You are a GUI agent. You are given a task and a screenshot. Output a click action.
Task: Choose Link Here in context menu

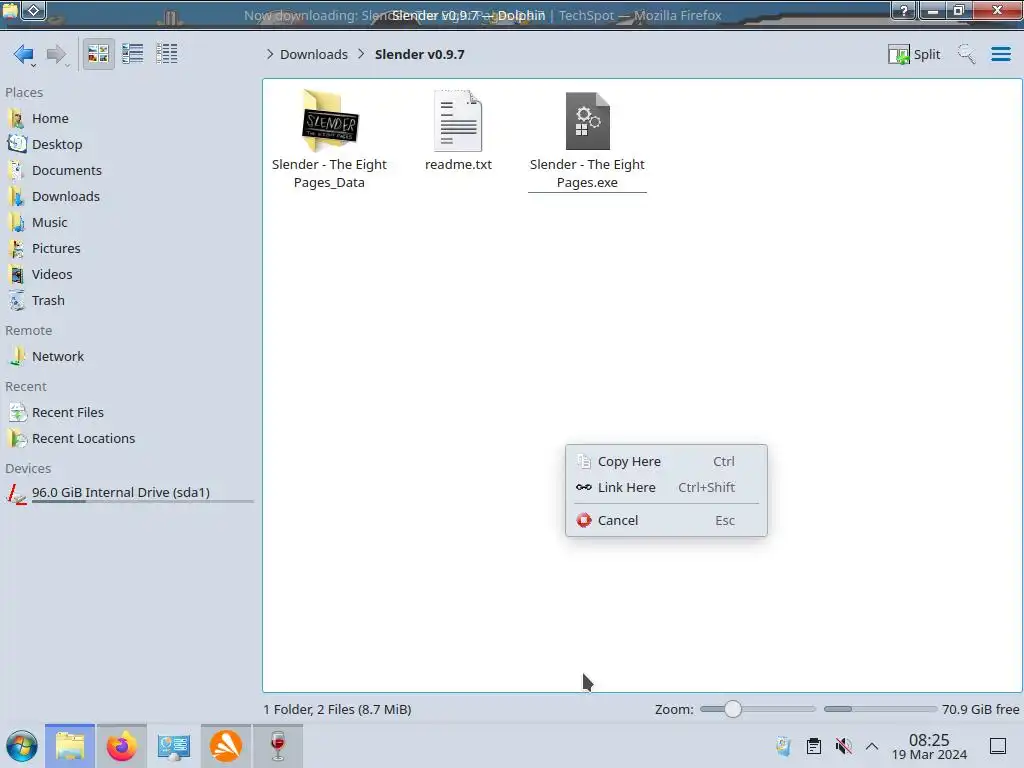point(666,488)
